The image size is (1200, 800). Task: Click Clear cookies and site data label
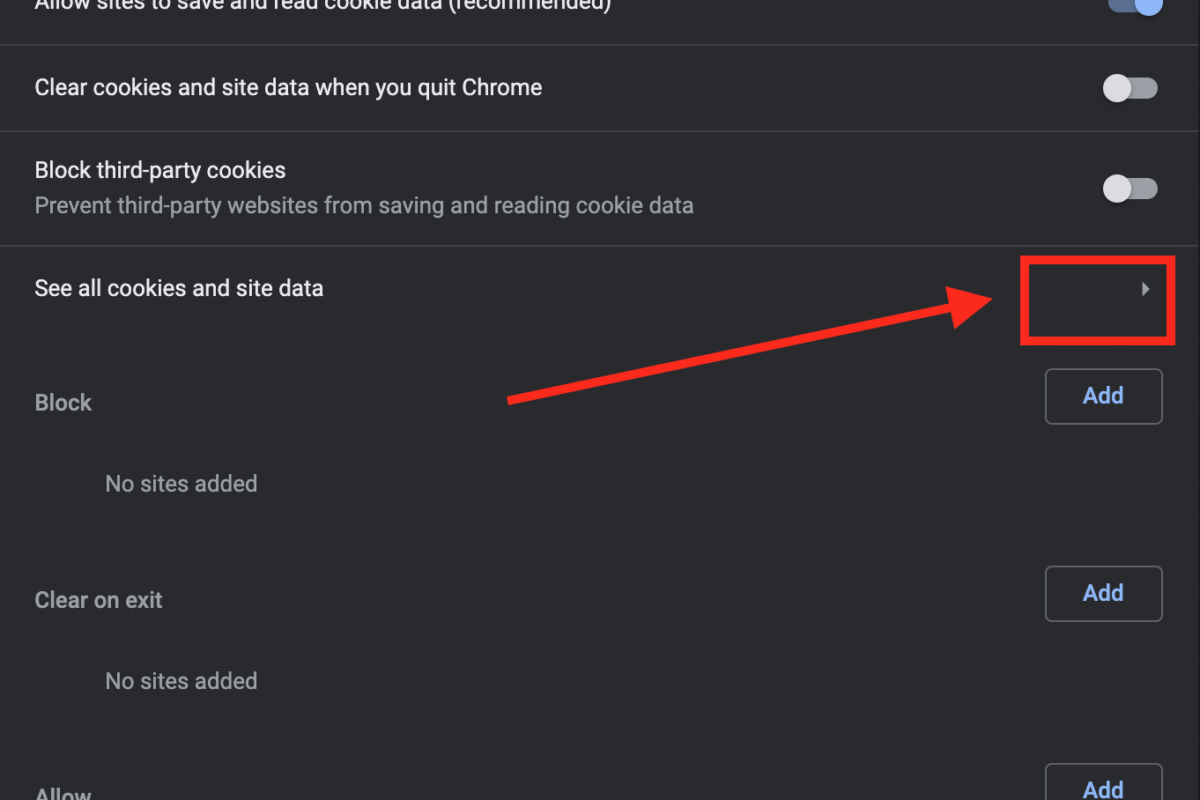pyautogui.click(x=288, y=88)
